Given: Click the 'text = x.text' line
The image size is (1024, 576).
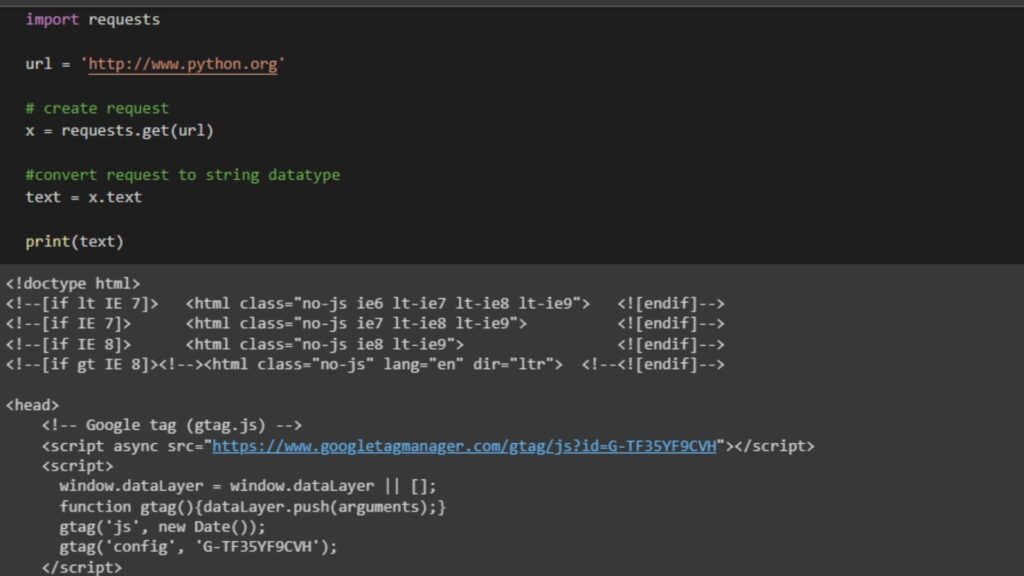Looking at the screenshot, I should [84, 197].
